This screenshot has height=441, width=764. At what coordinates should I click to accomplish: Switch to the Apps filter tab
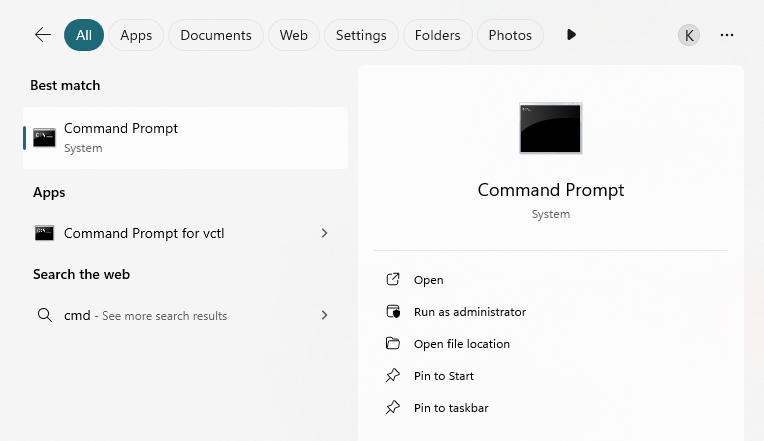click(x=136, y=35)
